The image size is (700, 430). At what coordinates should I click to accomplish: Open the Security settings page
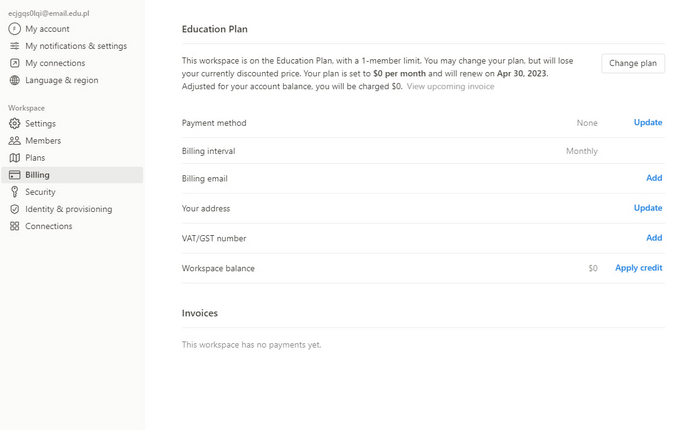pyautogui.click(x=40, y=192)
